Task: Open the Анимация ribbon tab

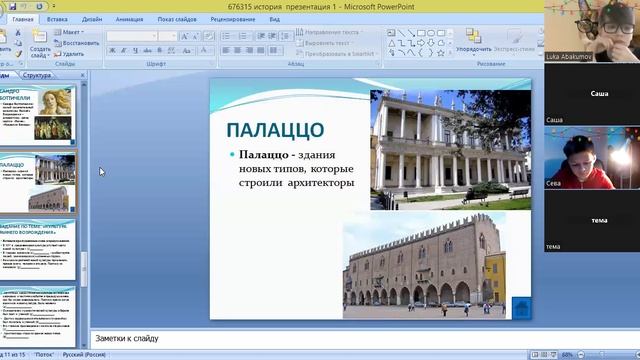Action: (129, 19)
